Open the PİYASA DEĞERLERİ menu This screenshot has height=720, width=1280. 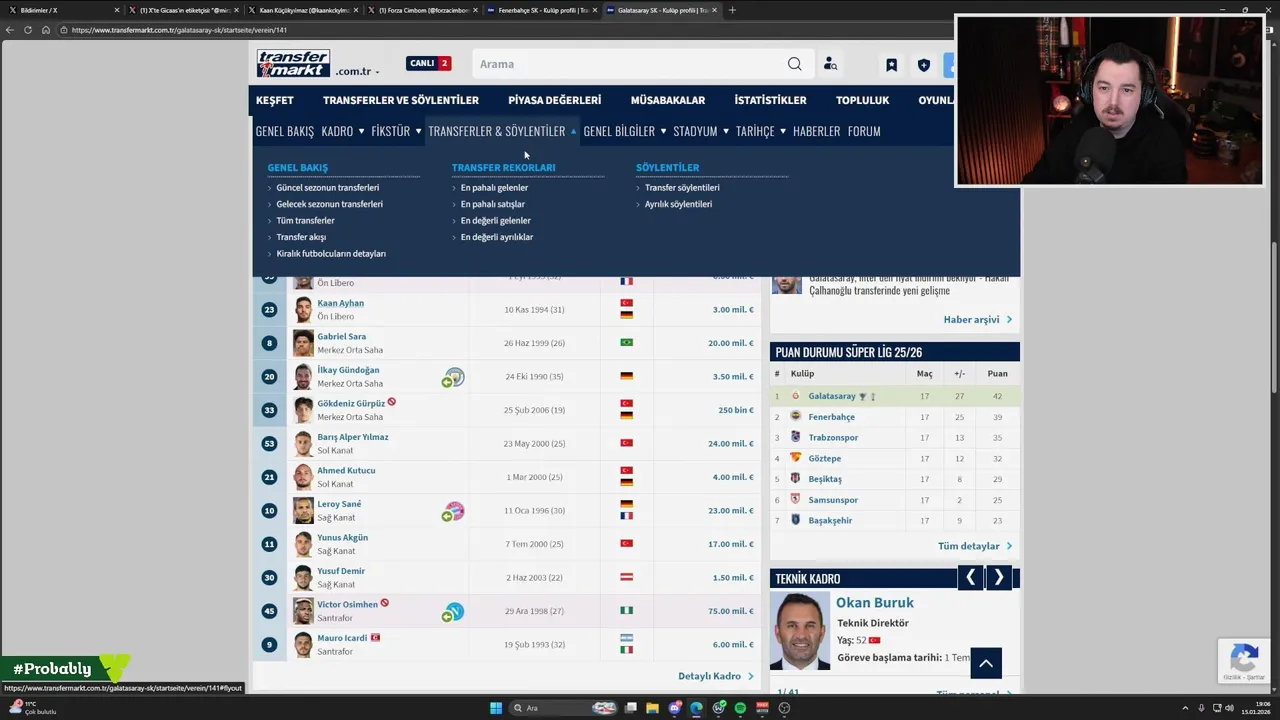[555, 100]
